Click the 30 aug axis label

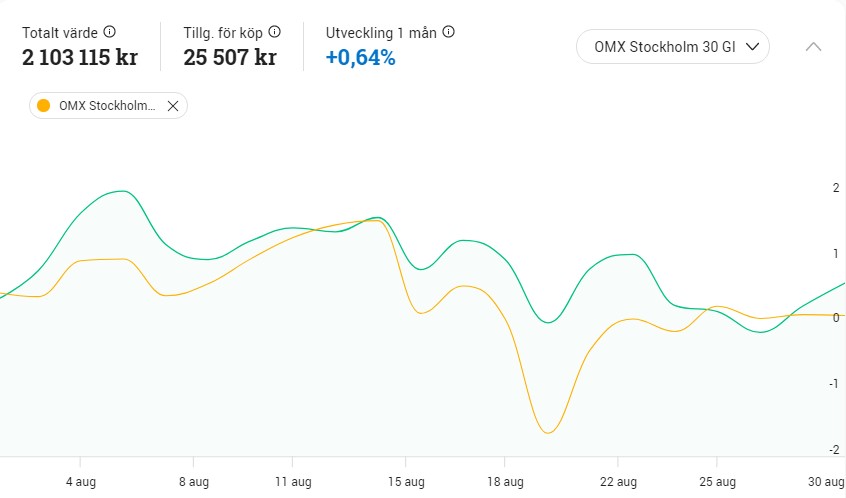pos(825,481)
